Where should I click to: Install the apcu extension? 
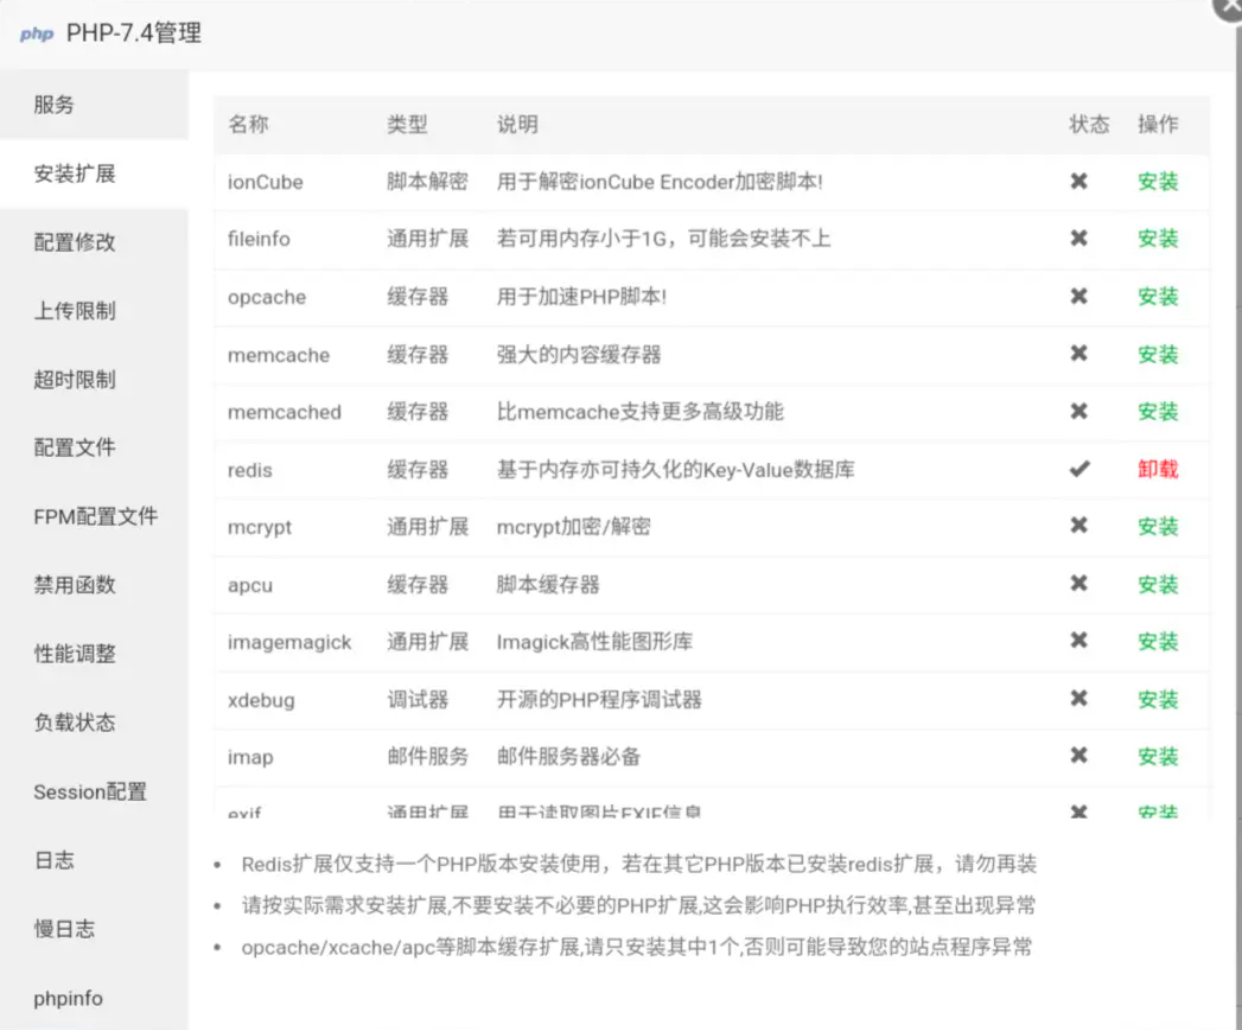coord(1158,585)
